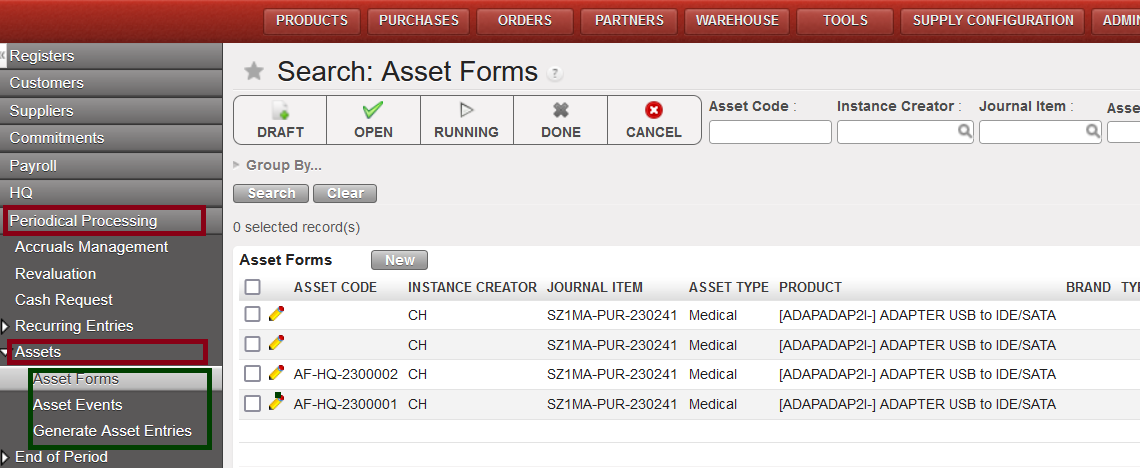Filter by Draft status
The width and height of the screenshot is (1140, 468).
pos(280,120)
